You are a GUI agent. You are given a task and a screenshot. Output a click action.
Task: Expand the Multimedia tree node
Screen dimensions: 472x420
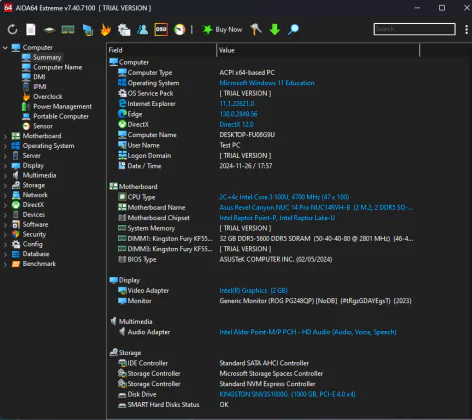tap(5, 175)
